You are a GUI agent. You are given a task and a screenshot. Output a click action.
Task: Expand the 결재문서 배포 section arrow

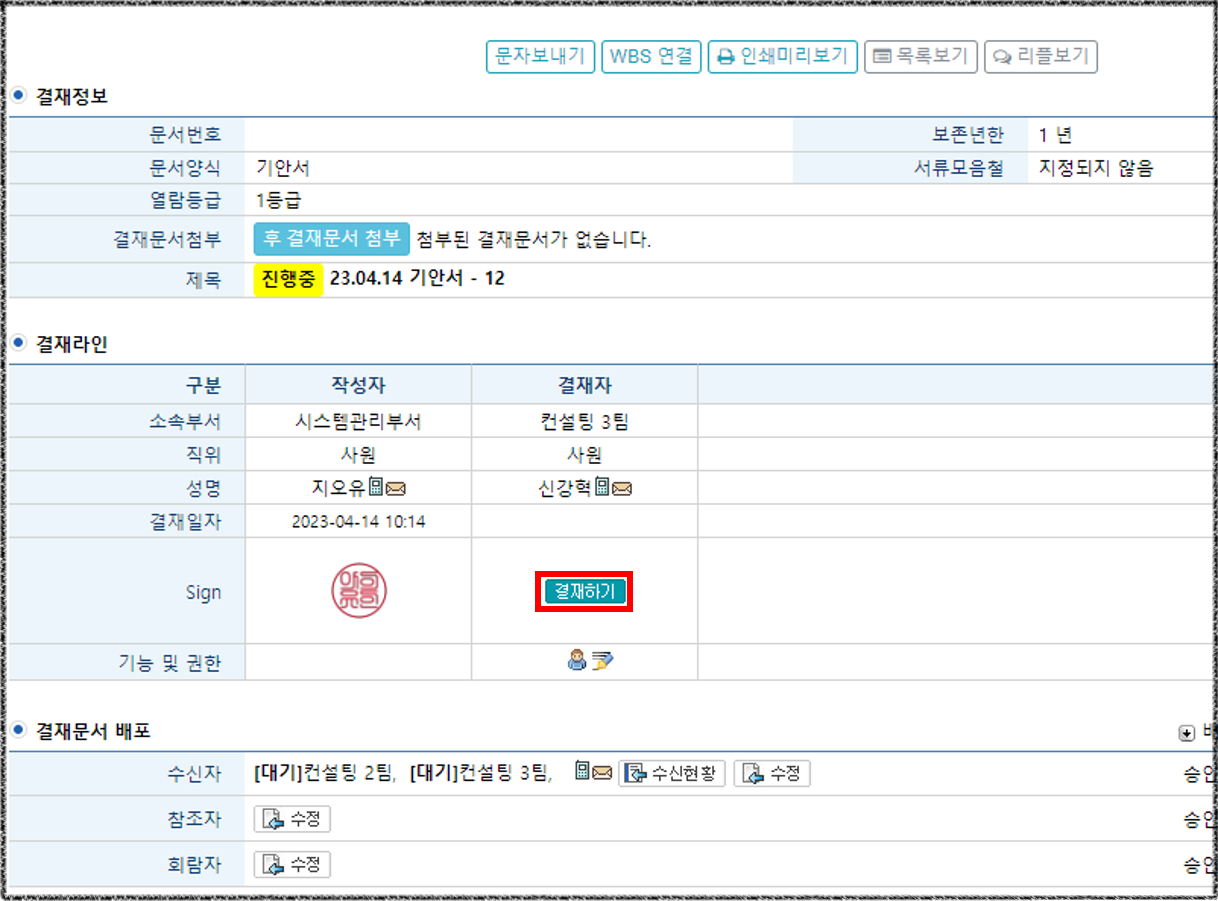(x=1187, y=733)
